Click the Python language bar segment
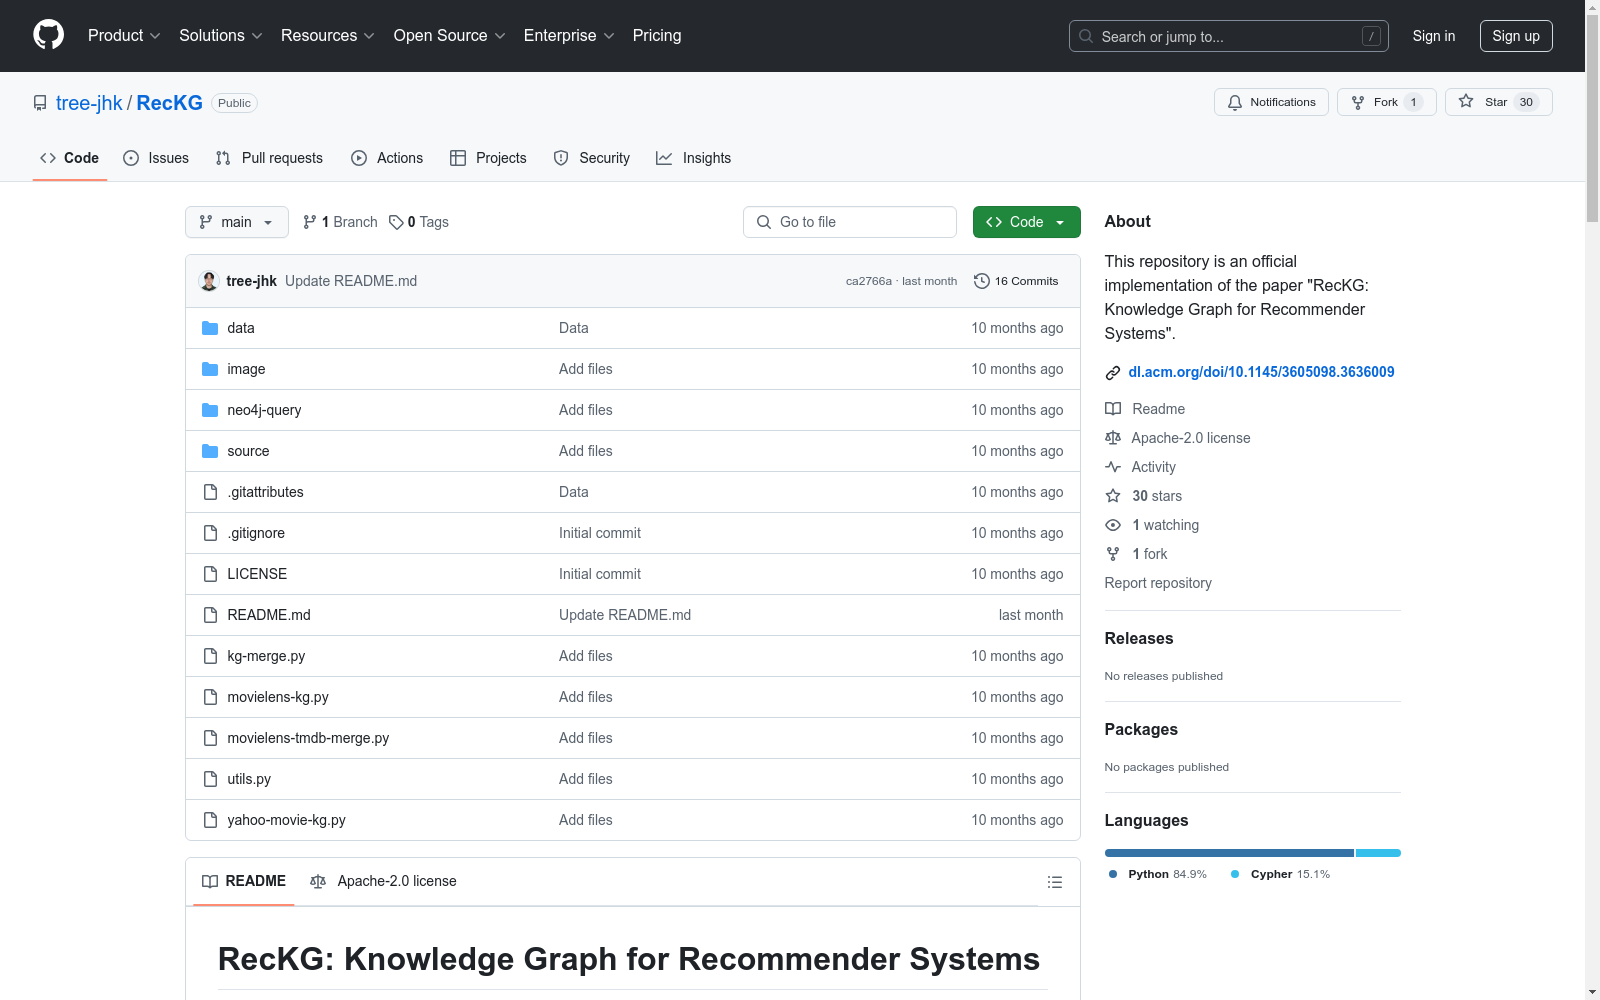The width and height of the screenshot is (1600, 1000). [1229, 853]
